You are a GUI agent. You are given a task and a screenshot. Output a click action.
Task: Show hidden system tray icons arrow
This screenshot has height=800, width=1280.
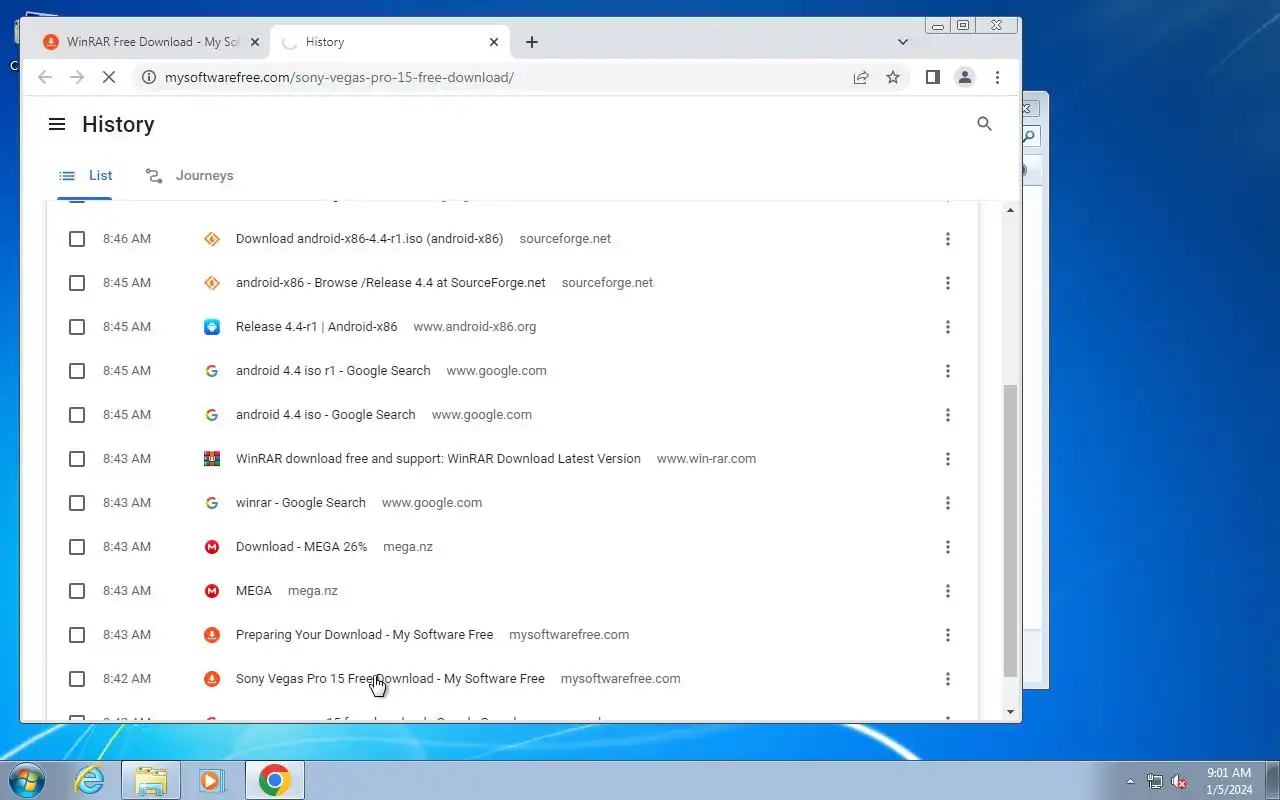pos(1130,781)
